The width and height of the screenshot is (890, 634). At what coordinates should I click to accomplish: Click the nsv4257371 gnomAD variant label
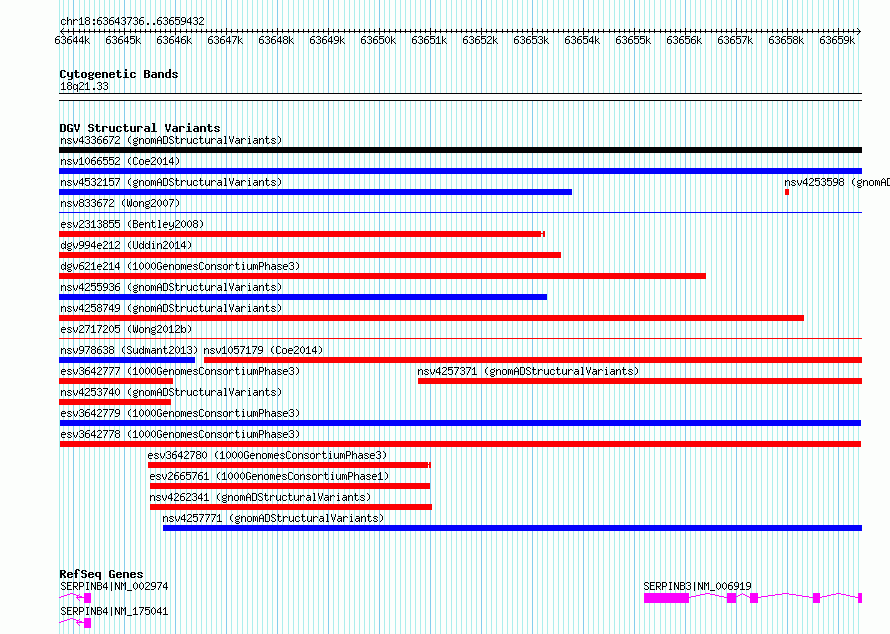pyautogui.click(x=528, y=371)
